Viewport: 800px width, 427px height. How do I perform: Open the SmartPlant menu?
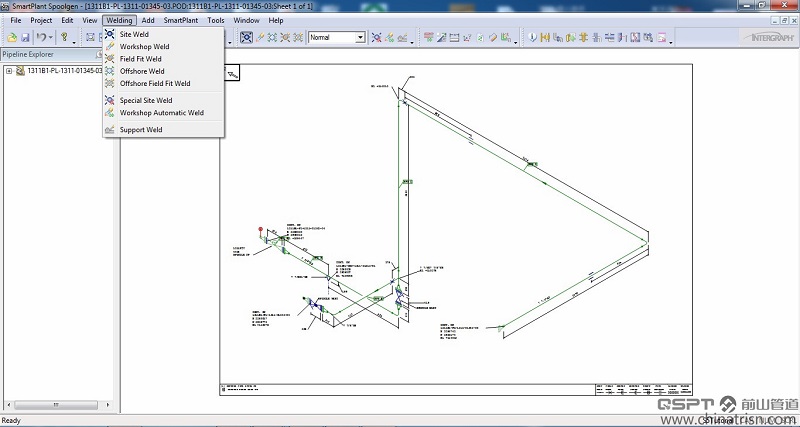pos(181,20)
